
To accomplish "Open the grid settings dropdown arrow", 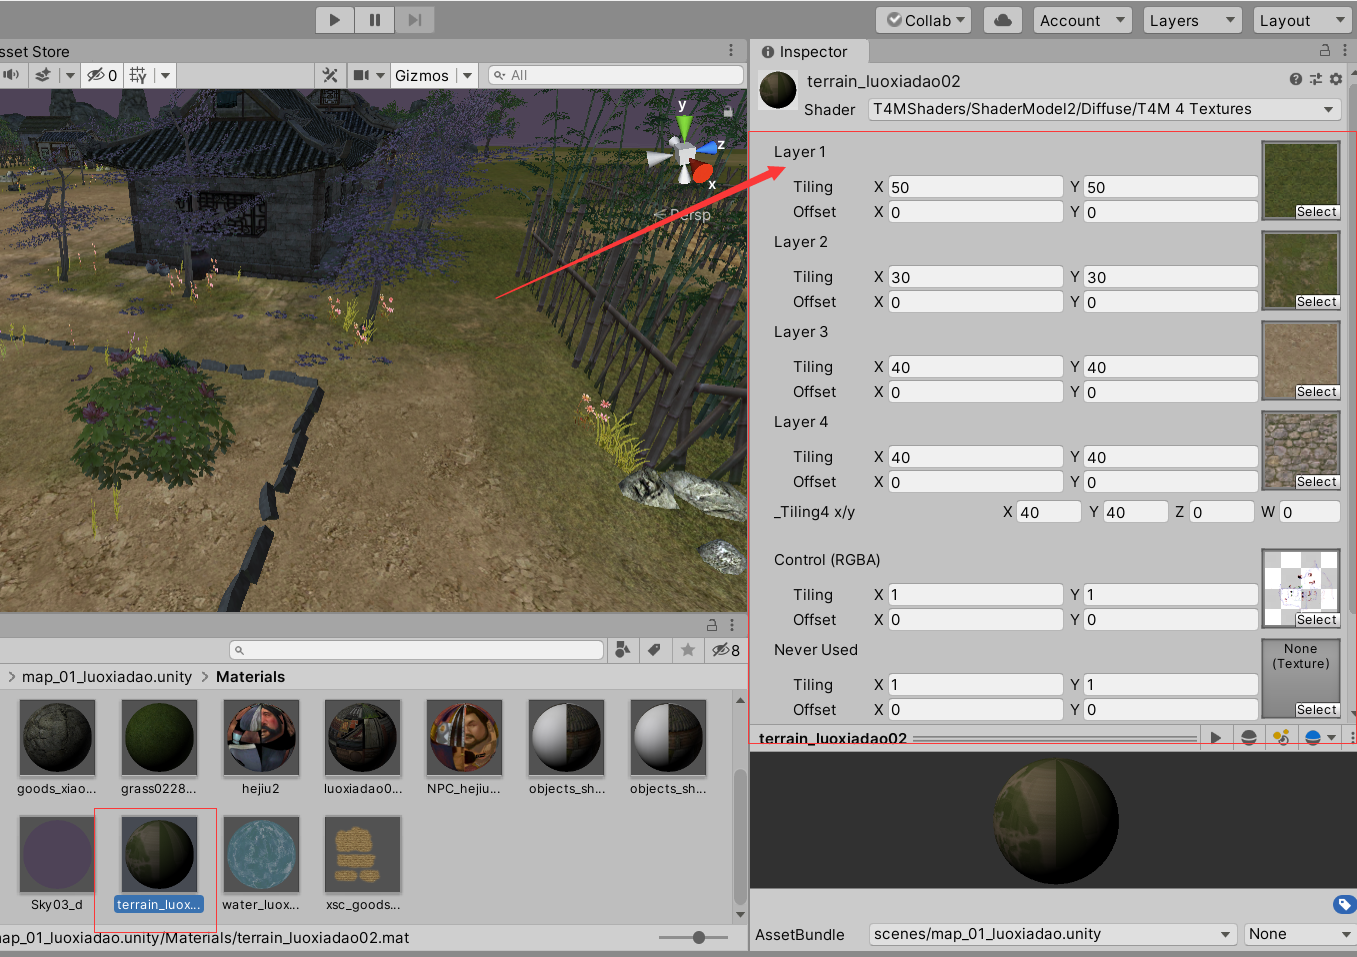I will click(x=165, y=75).
